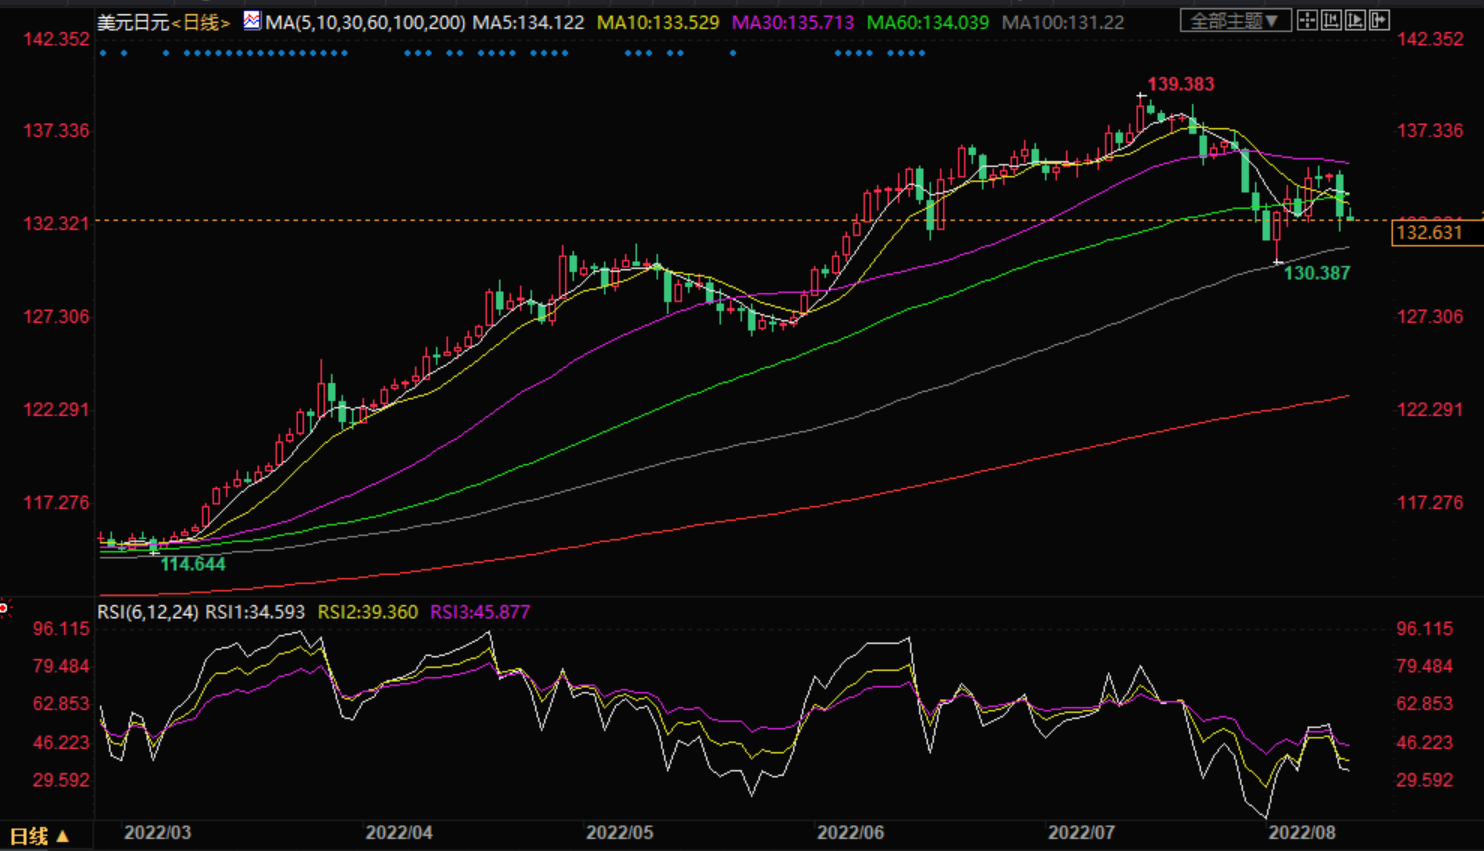Open the 全部主题 dropdown
This screenshot has width=1484, height=851.
click(1235, 21)
